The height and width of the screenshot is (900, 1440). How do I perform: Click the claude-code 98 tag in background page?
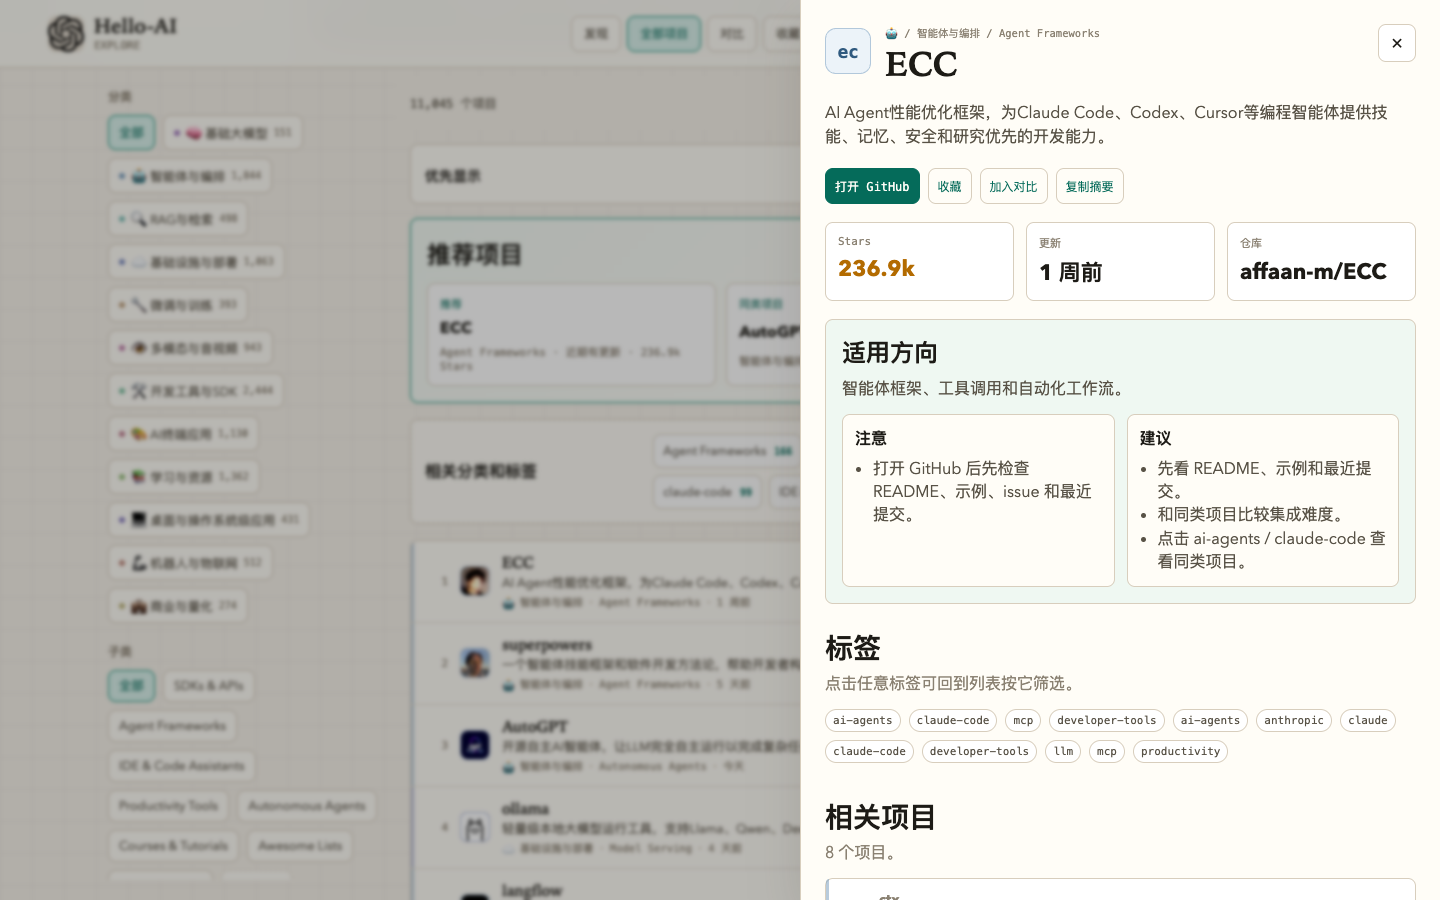tap(707, 491)
